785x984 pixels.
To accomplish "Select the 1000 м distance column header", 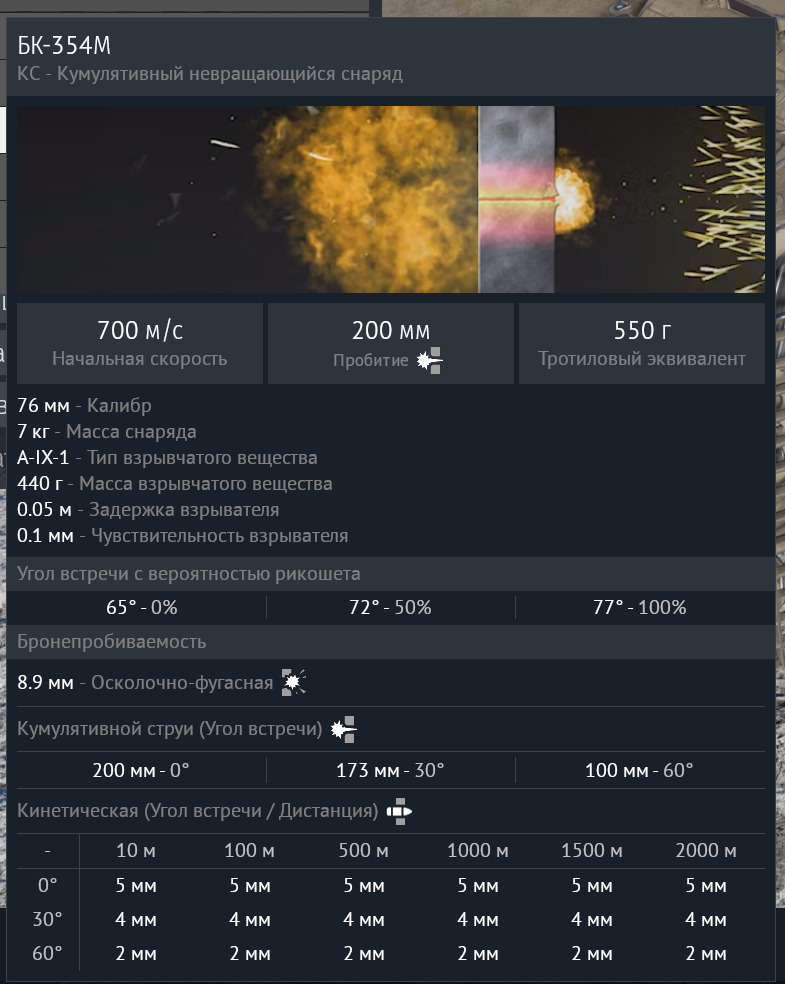I will [x=478, y=851].
